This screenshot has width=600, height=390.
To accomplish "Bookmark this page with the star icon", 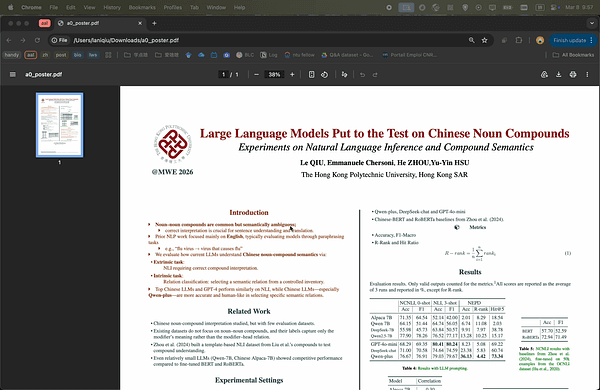I will pyautogui.click(x=484, y=40).
